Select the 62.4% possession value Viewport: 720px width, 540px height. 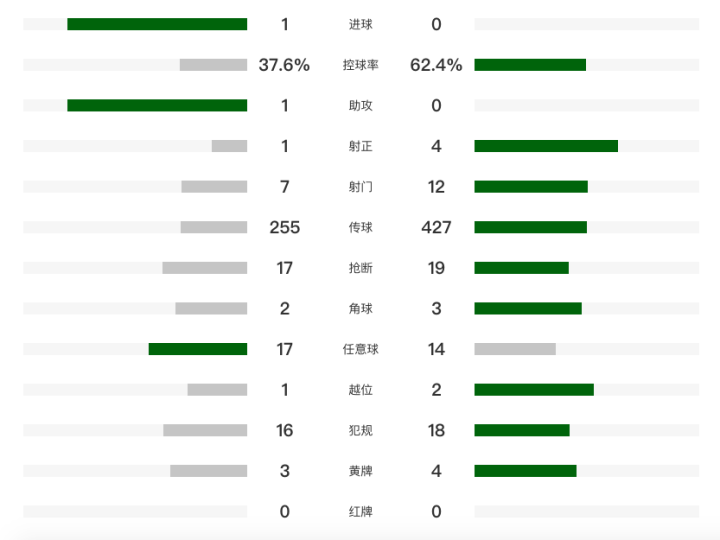[436, 65]
